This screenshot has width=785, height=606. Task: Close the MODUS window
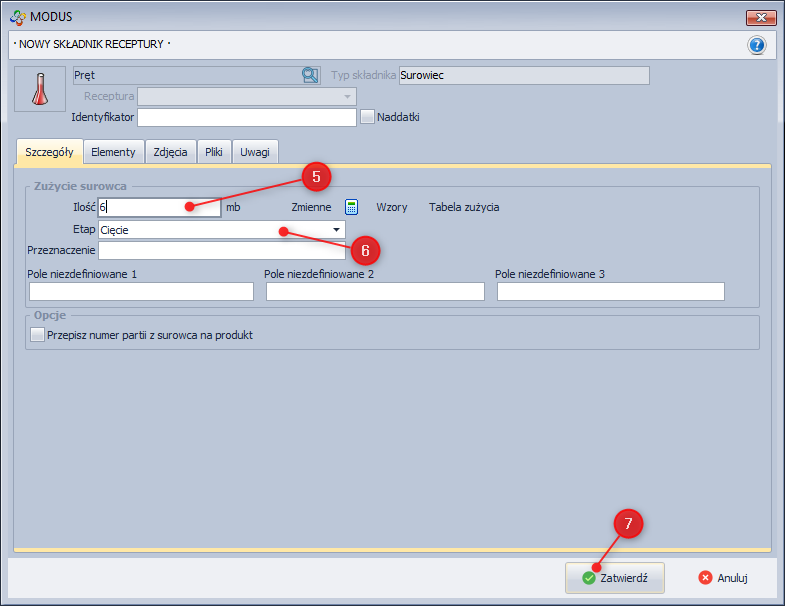click(x=760, y=17)
